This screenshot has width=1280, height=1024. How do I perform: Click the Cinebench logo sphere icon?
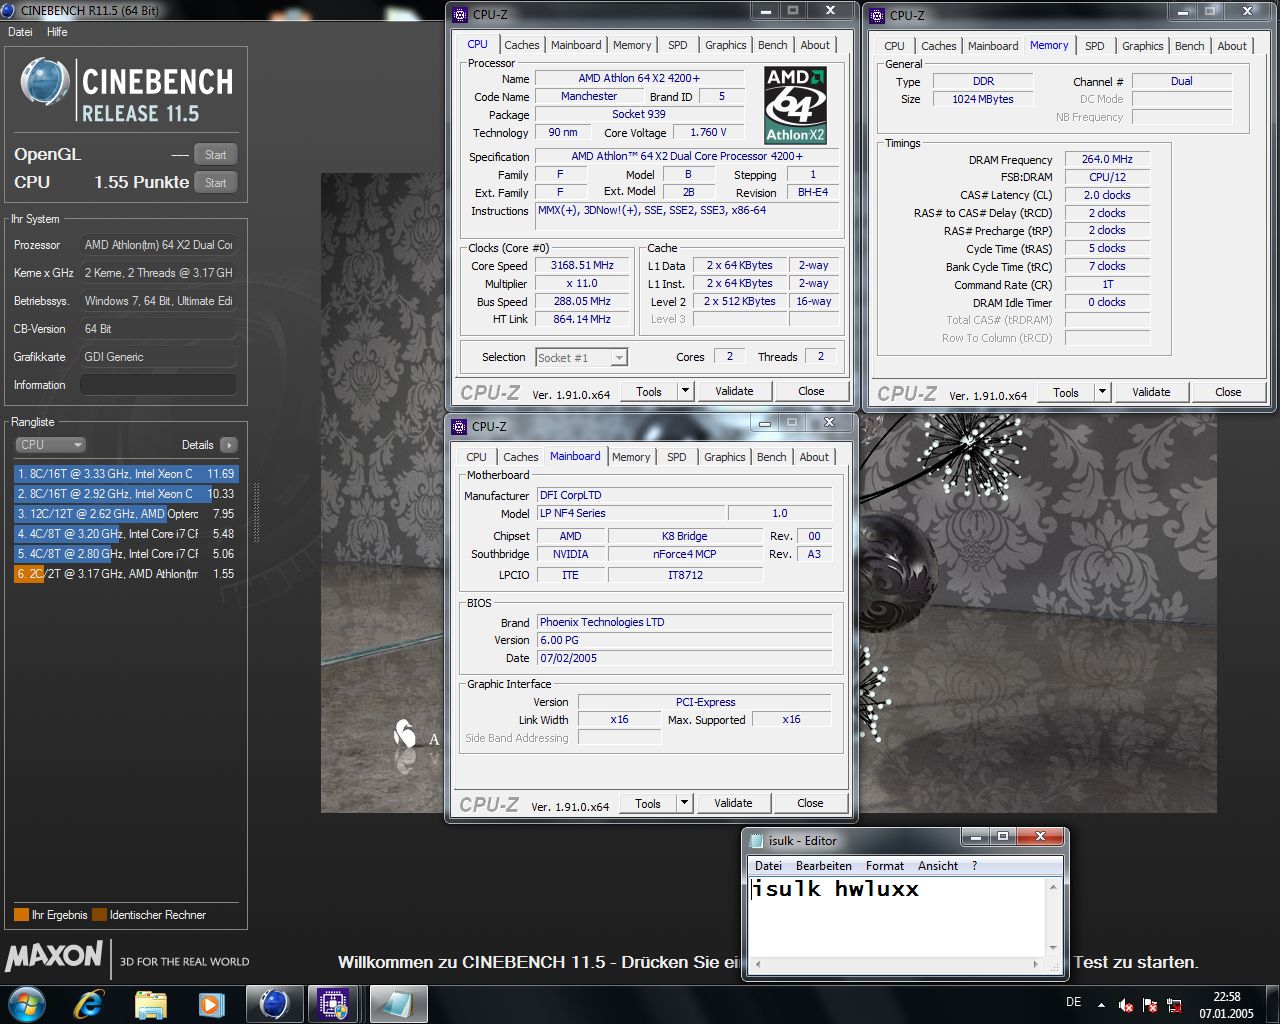[45, 84]
